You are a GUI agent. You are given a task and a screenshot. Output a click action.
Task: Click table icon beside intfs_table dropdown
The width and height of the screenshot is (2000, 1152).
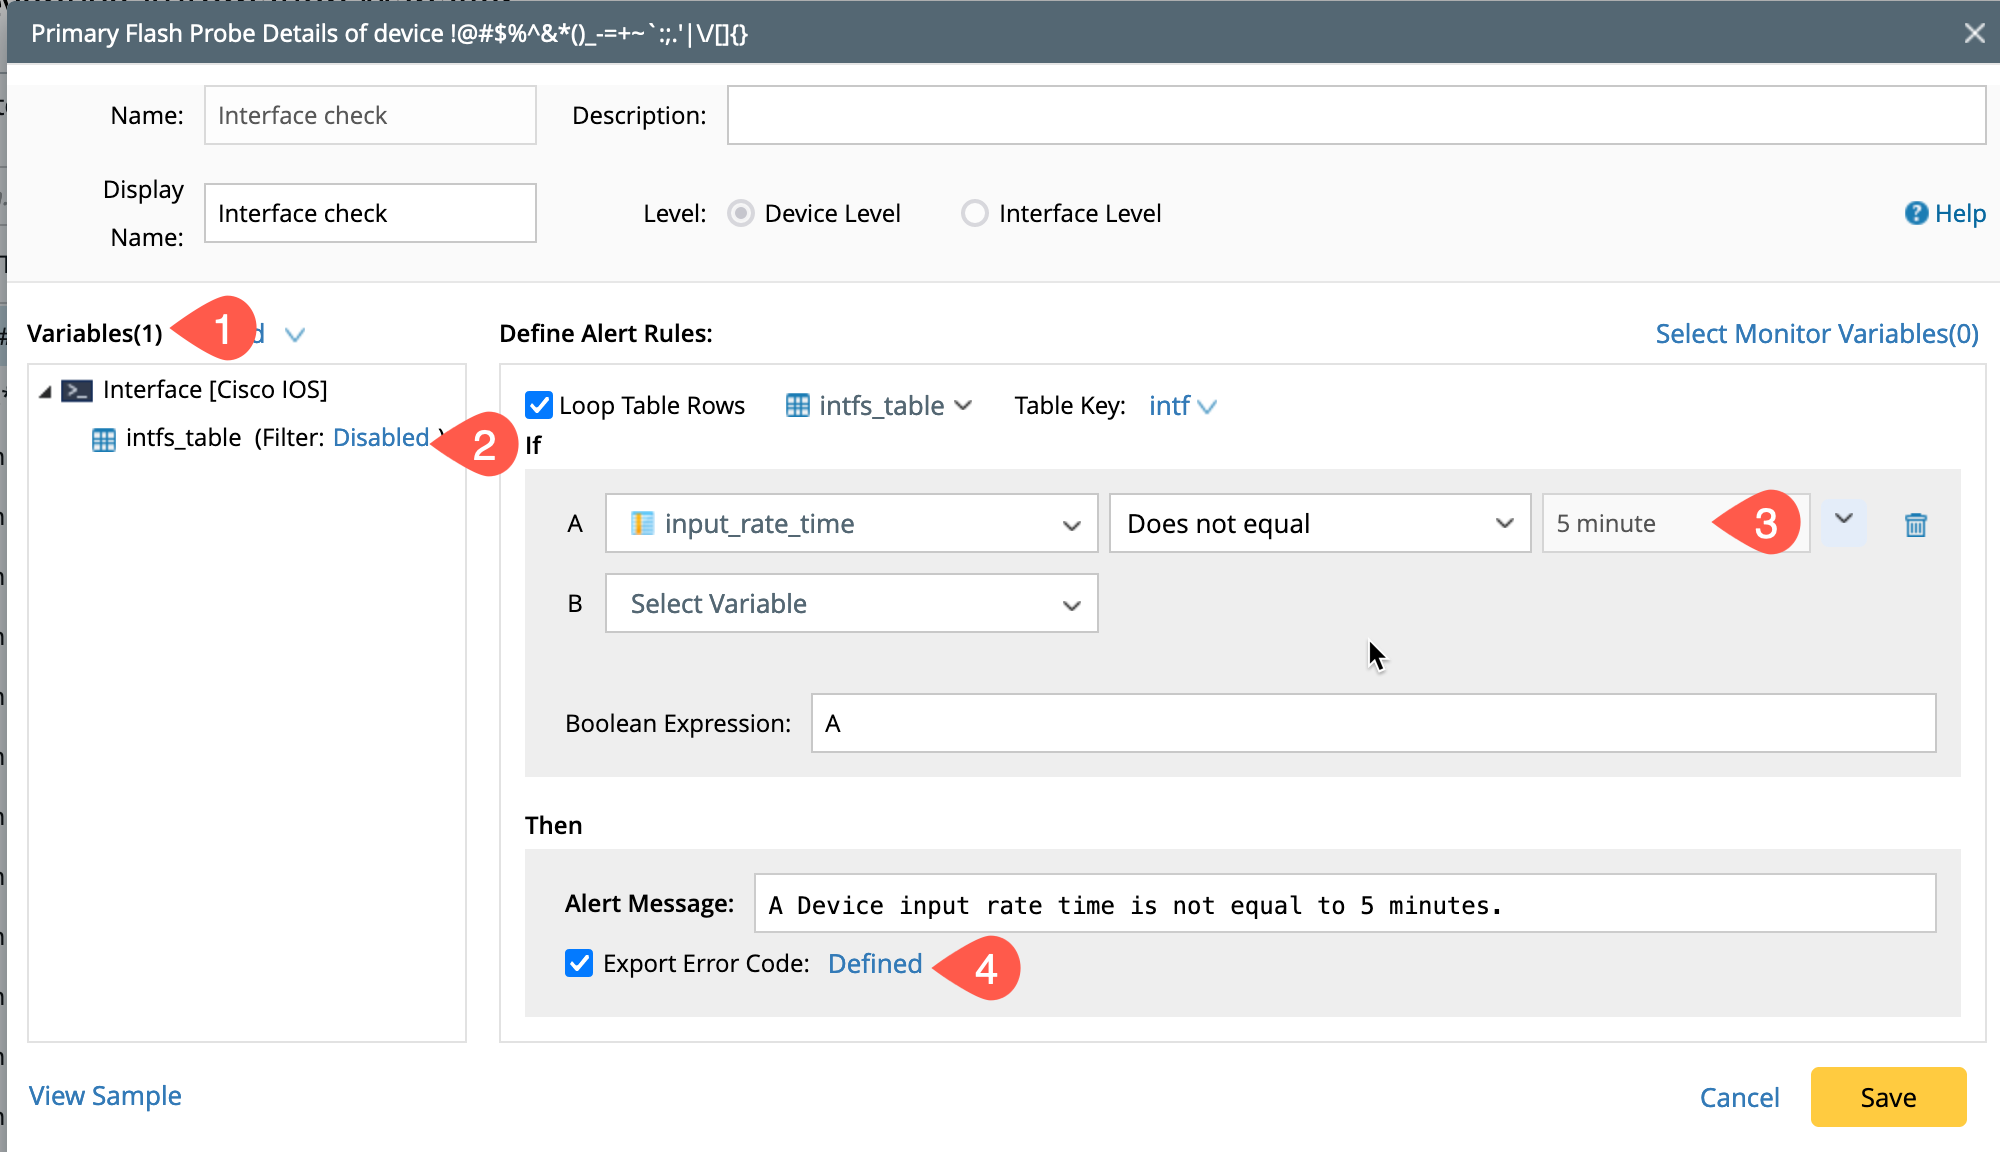(797, 405)
